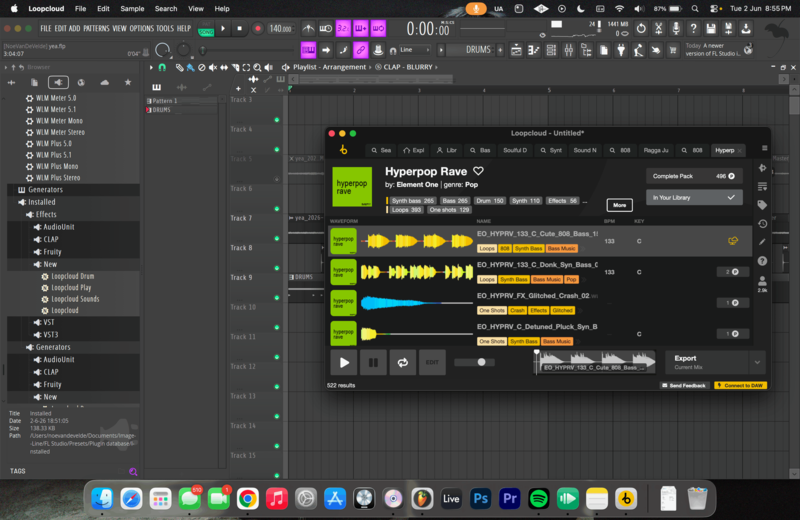Play the sample in Loopcloud player
The height and width of the screenshot is (520, 800).
tap(344, 362)
